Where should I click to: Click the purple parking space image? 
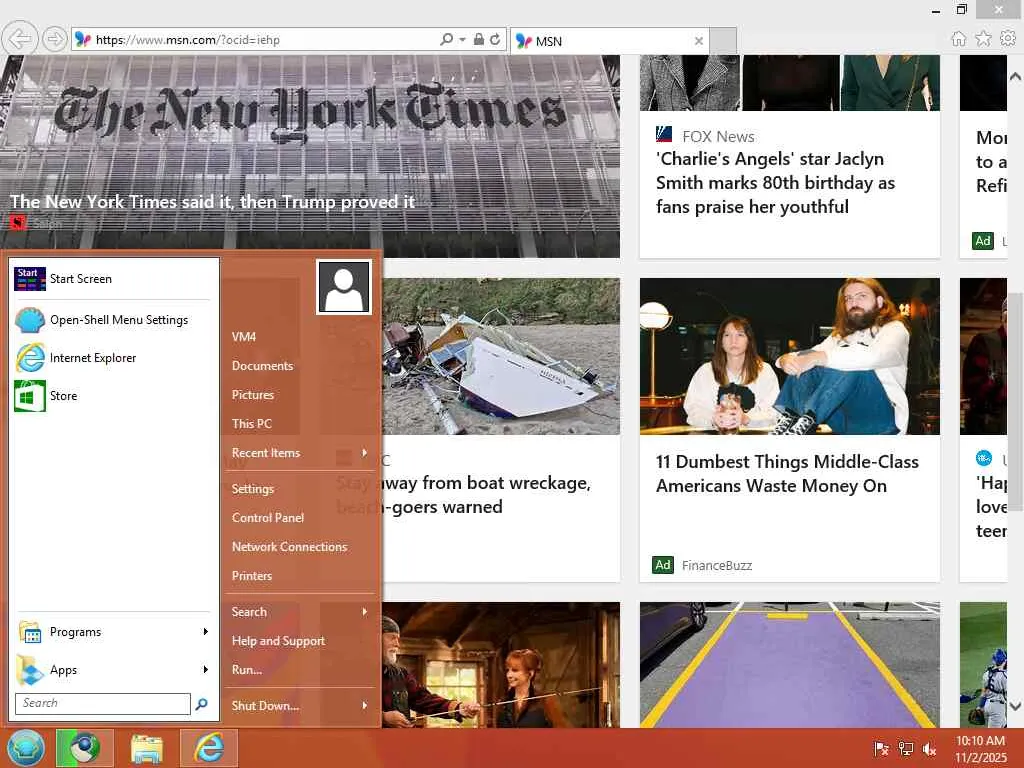point(790,665)
